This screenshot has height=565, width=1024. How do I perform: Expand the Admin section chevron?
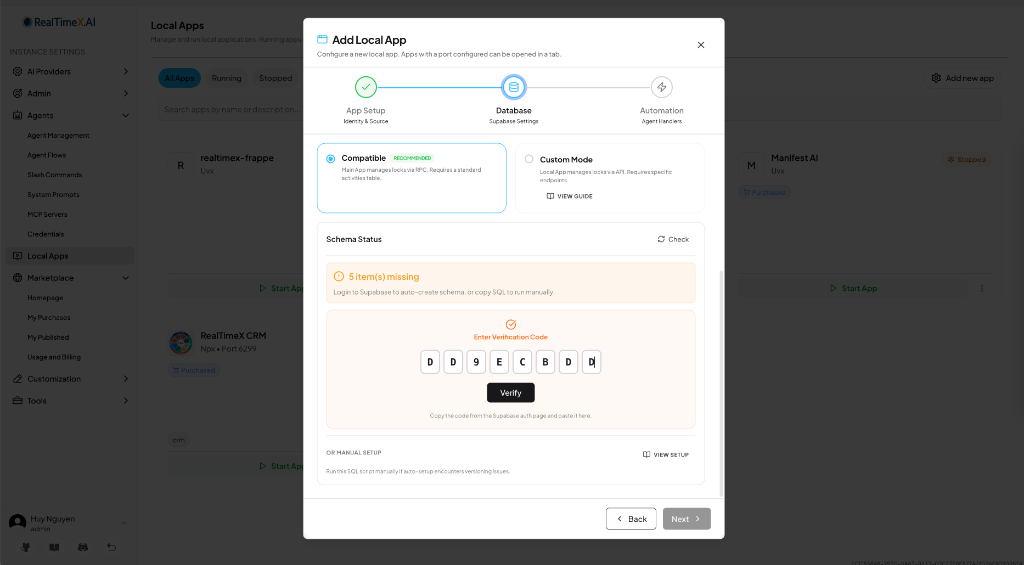coord(126,93)
